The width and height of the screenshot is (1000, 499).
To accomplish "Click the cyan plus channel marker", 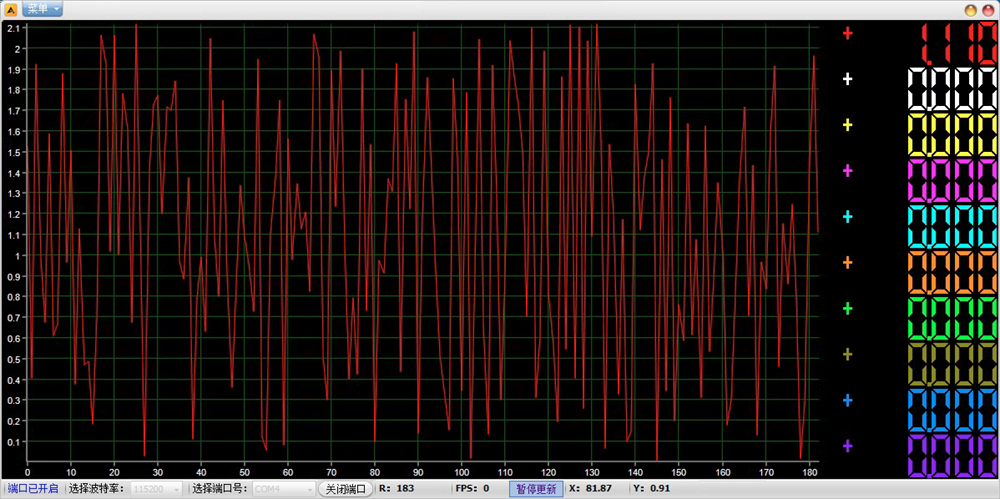I will [848, 217].
